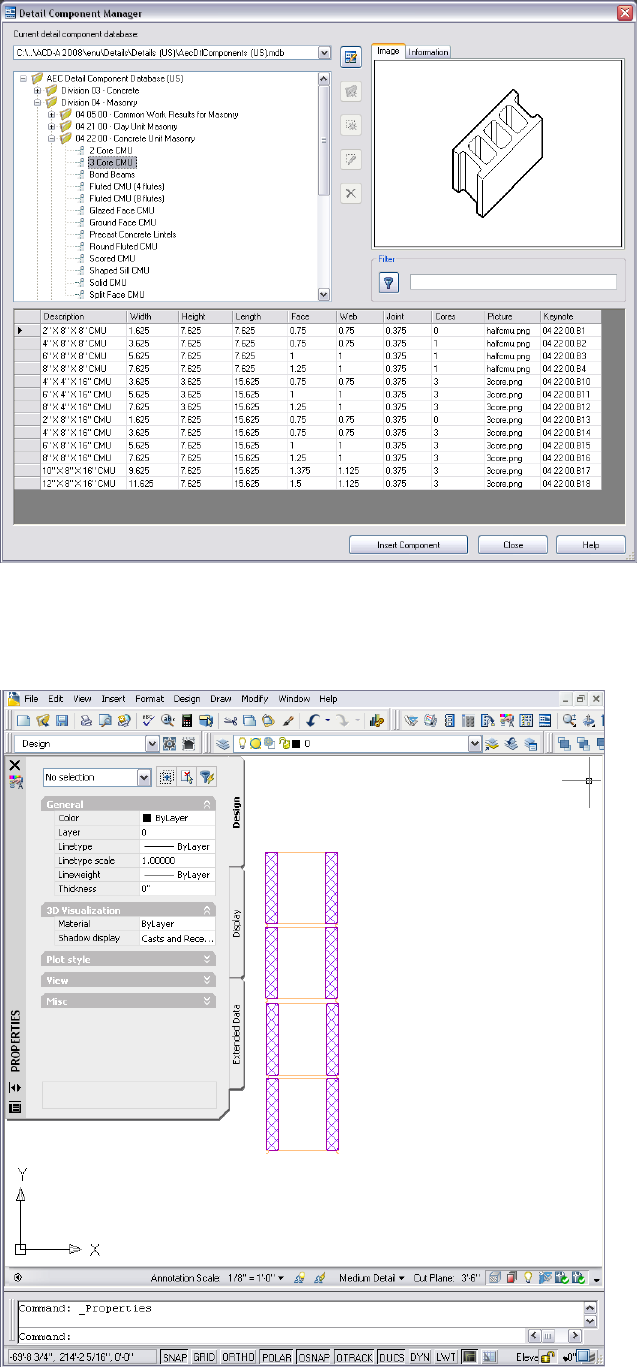Click the delete X icon in Detail Component Manager
Image resolution: width=637 pixels, height=1367 pixels.
[x=351, y=192]
